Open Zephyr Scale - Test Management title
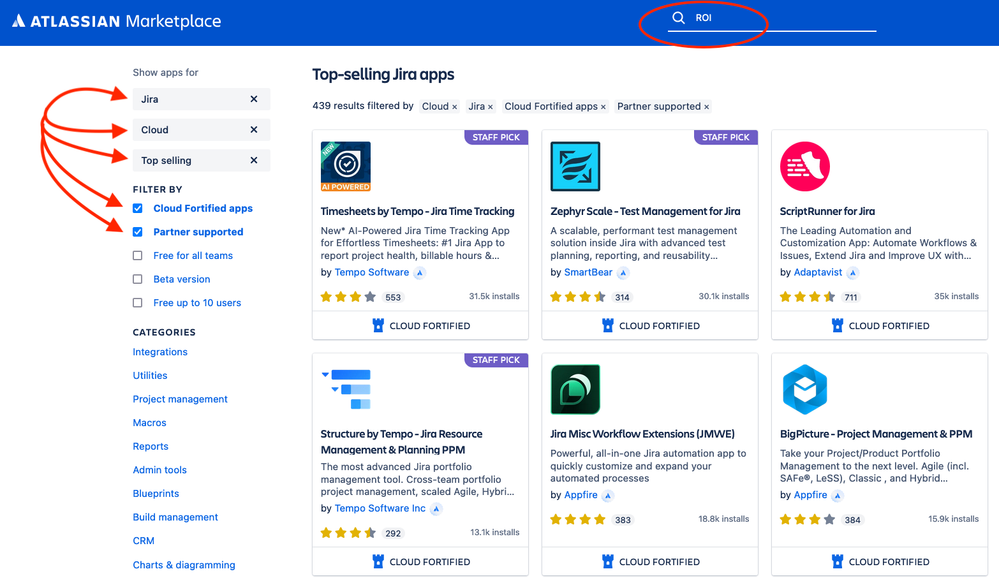The width and height of the screenshot is (999, 583). pos(645,211)
